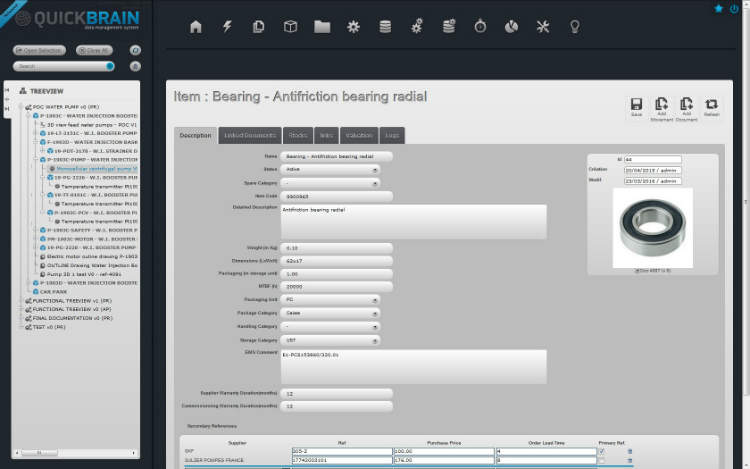Expand the FINAL DOCUMENTATION v0 (PR) node
The width and height of the screenshot is (750, 469).
tap(21, 318)
